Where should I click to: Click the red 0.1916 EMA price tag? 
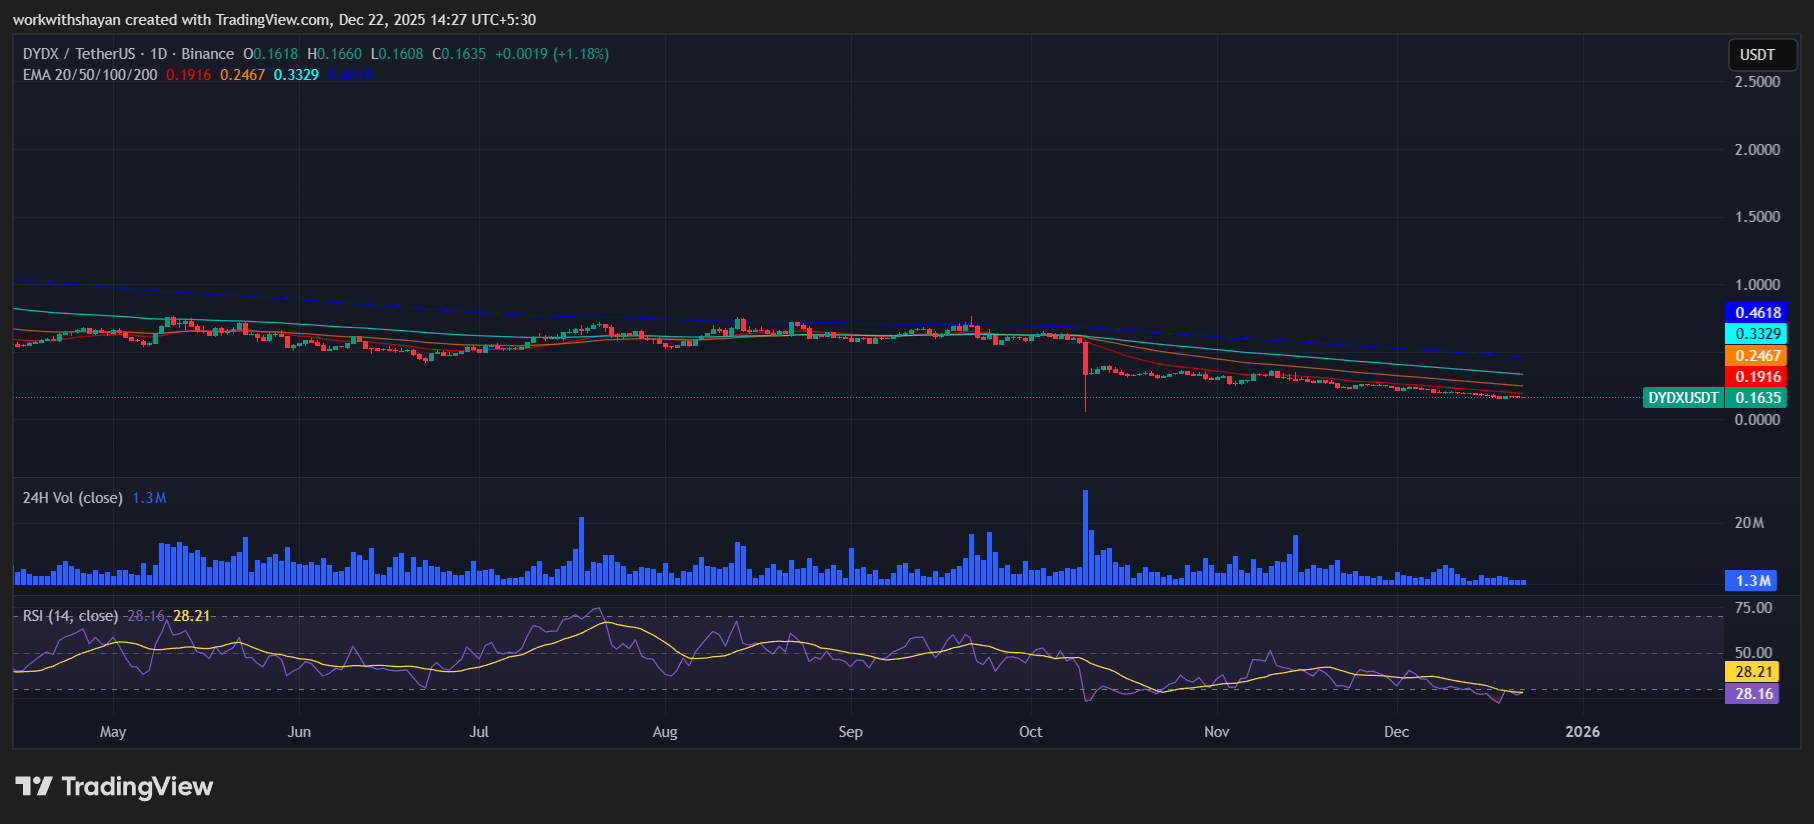[1757, 377]
